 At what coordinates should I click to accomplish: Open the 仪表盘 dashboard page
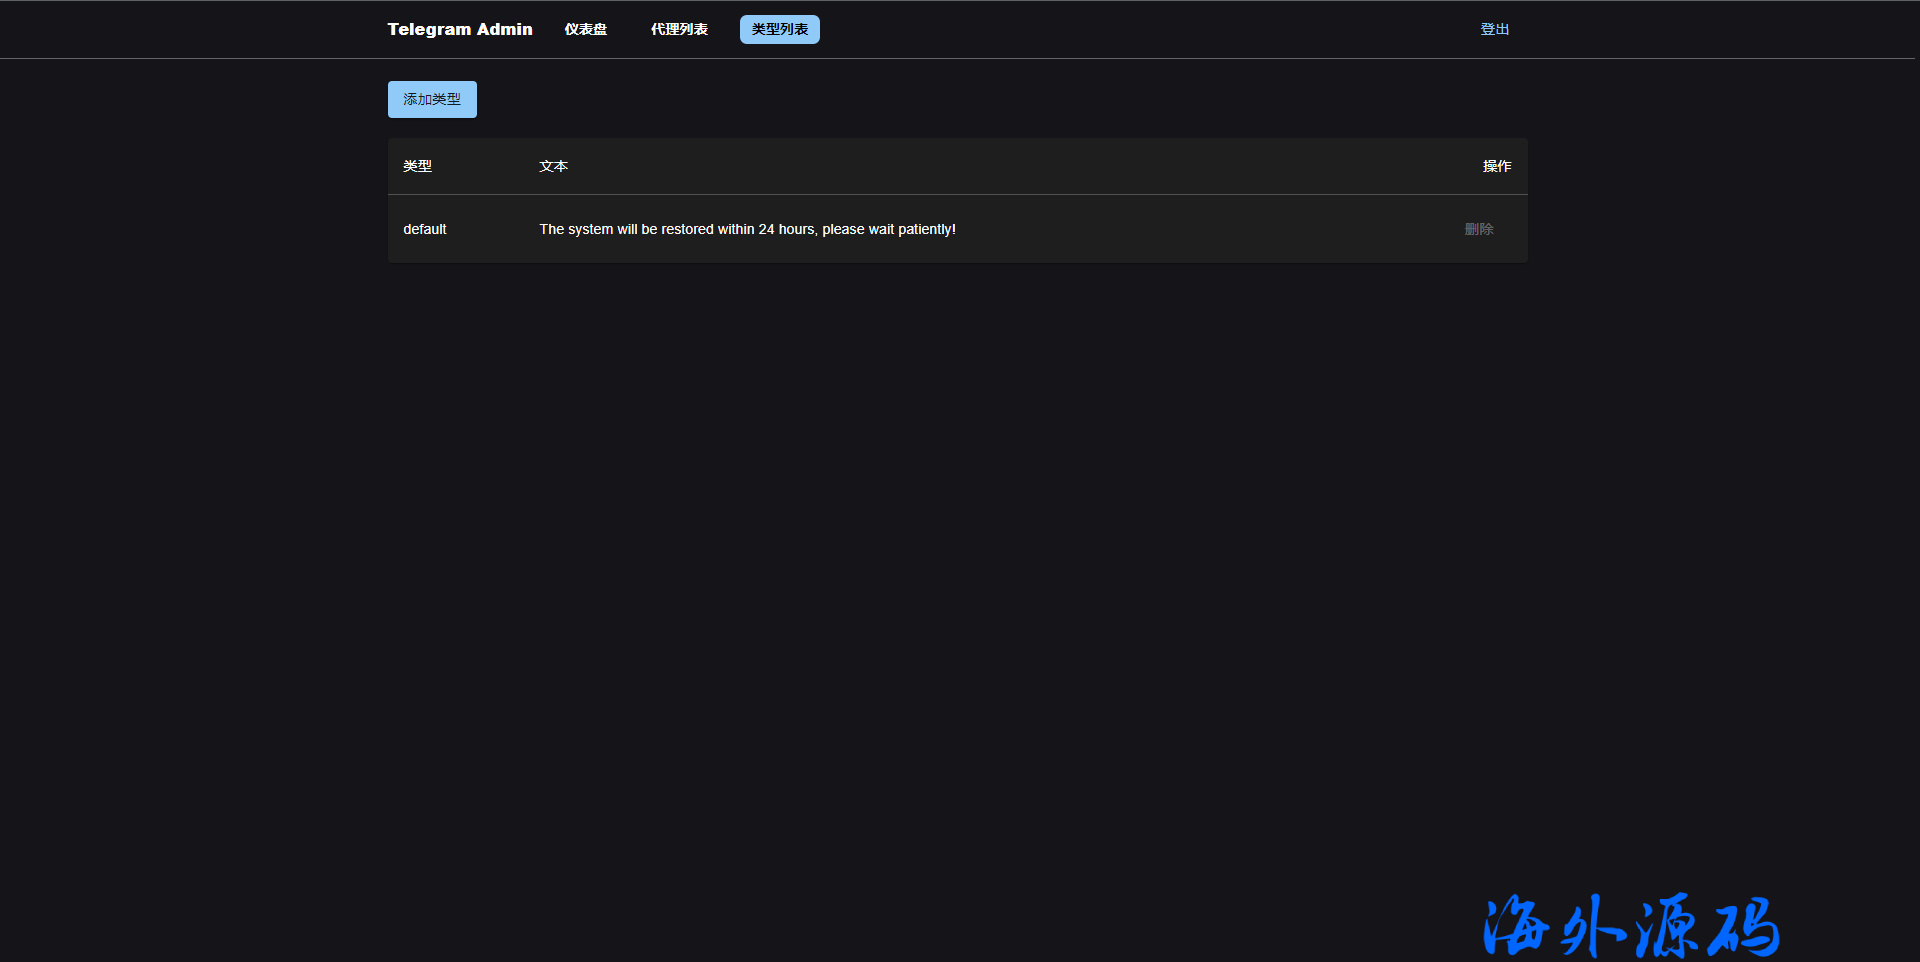(x=585, y=29)
